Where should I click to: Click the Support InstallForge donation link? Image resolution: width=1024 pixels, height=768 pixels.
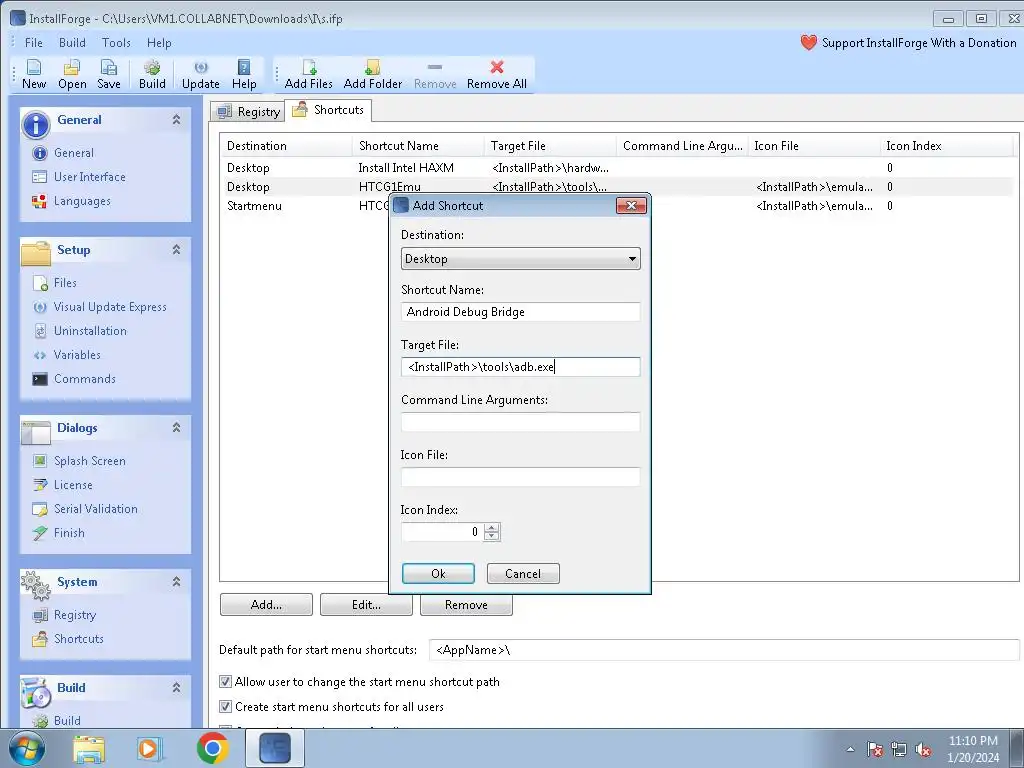pyautogui.click(x=919, y=43)
